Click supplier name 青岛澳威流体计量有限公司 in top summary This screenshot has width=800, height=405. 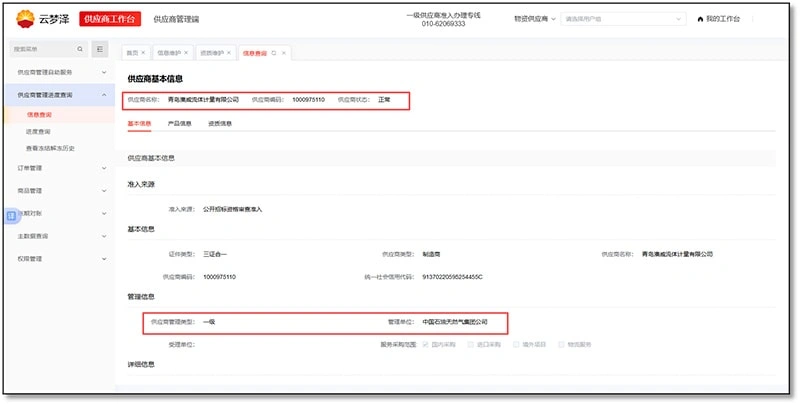pos(204,99)
